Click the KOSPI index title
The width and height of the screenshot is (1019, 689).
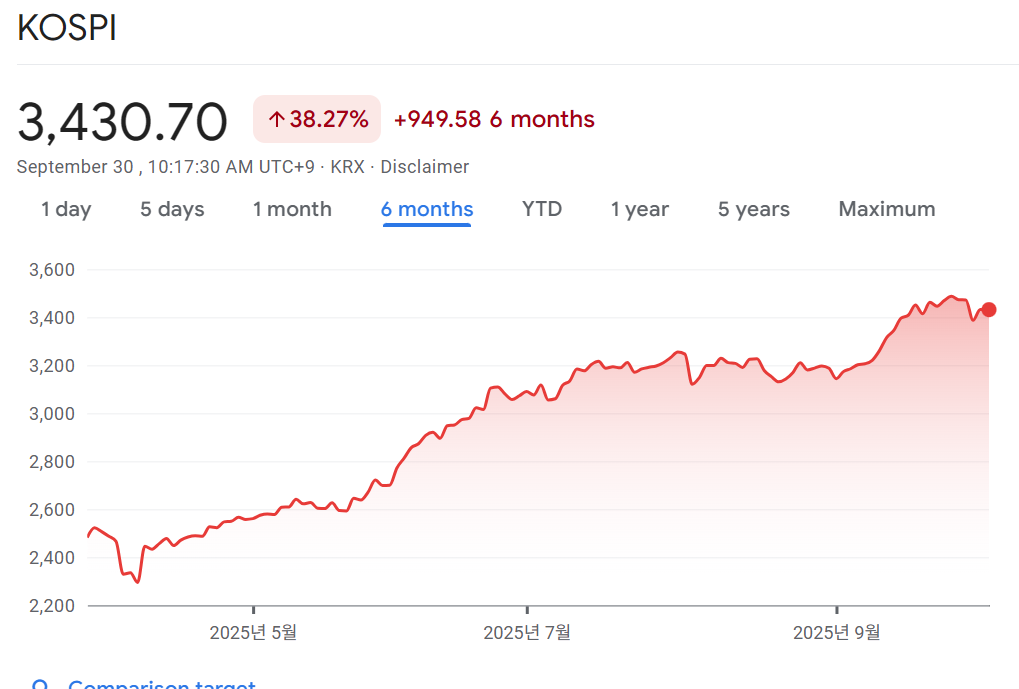(x=67, y=28)
